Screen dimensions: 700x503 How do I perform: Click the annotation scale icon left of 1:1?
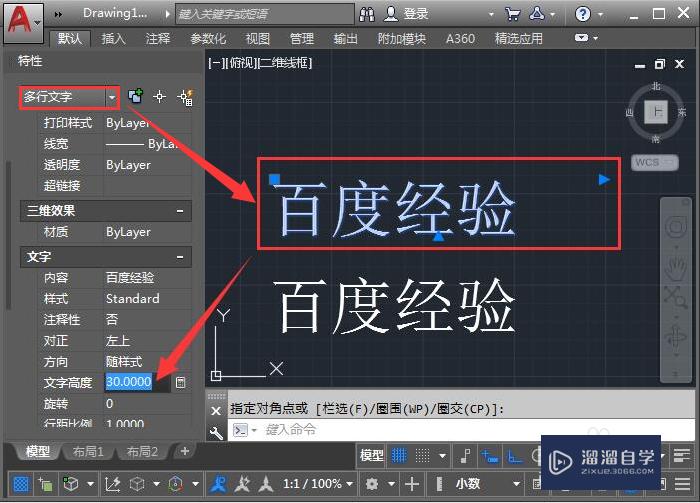tap(266, 484)
